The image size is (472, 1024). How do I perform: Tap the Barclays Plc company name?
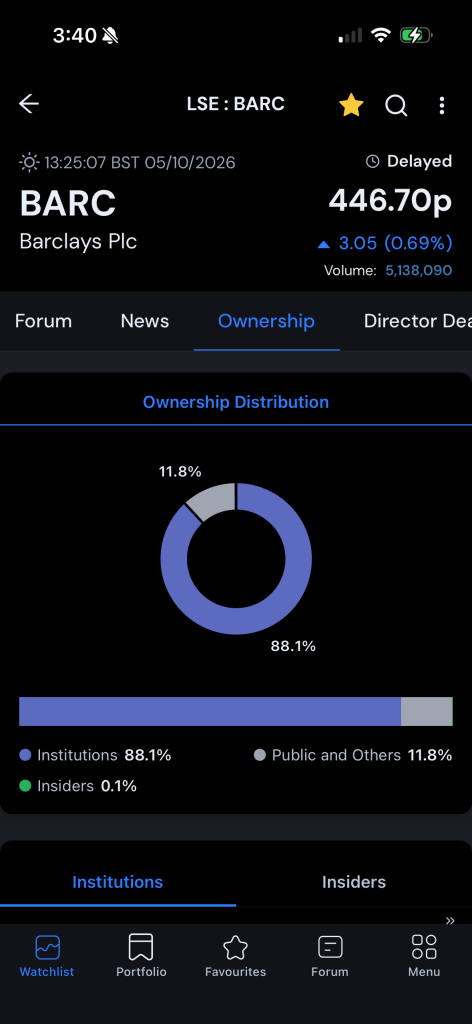point(78,242)
